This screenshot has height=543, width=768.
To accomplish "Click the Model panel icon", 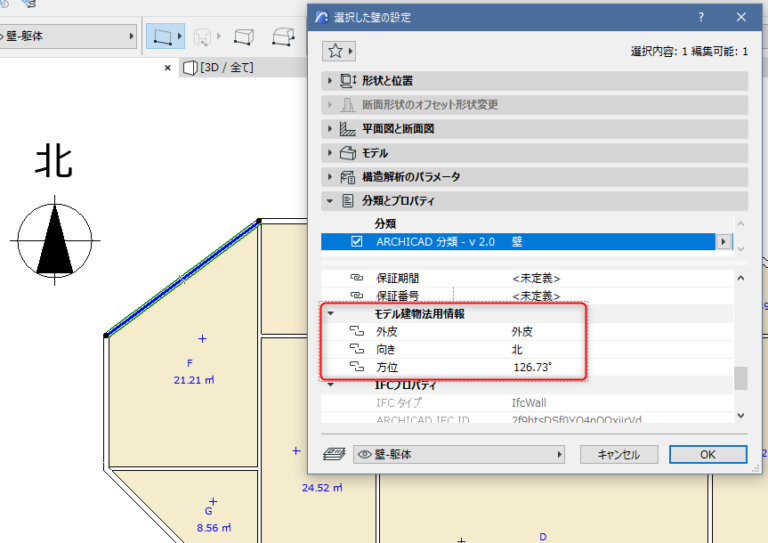I will click(348, 153).
